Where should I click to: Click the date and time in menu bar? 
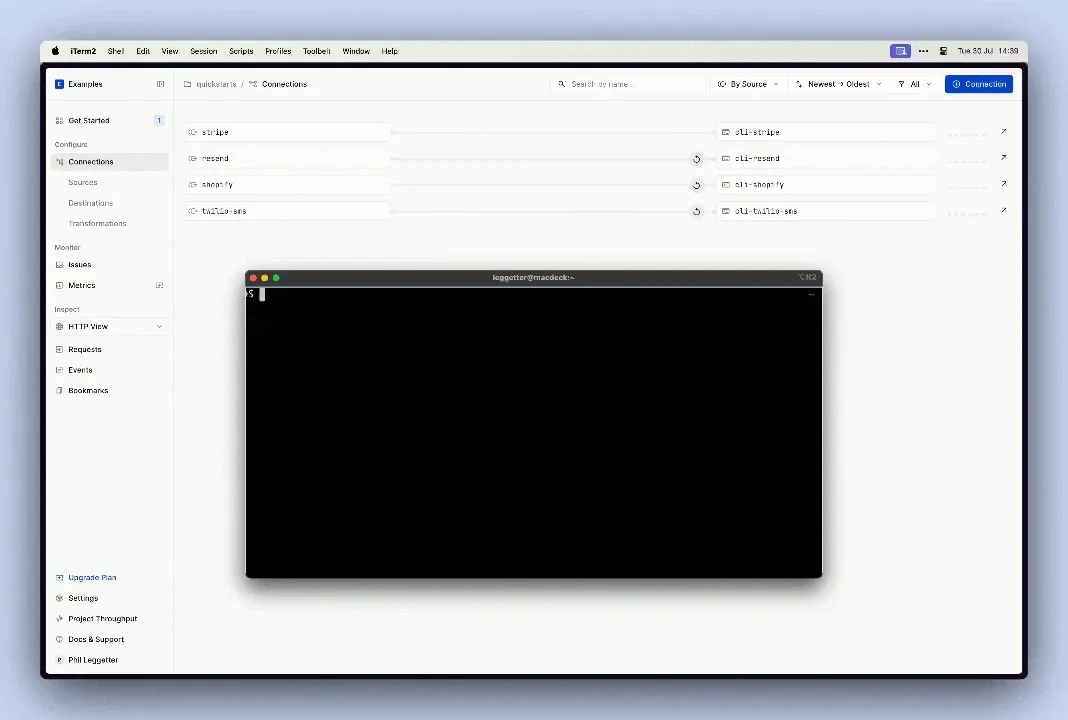988,51
